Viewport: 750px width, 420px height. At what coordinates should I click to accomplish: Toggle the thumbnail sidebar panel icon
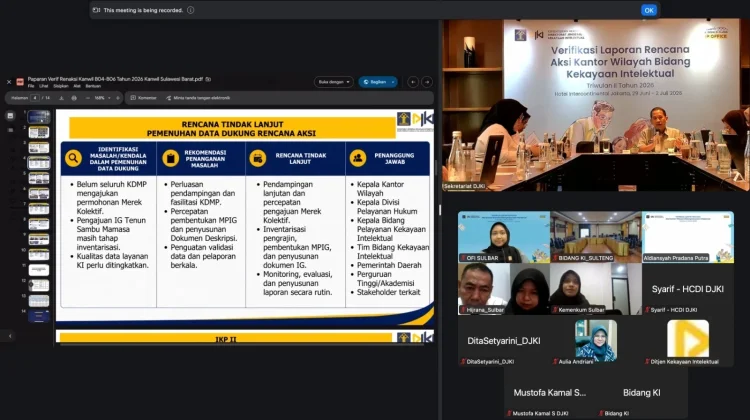click(10, 116)
